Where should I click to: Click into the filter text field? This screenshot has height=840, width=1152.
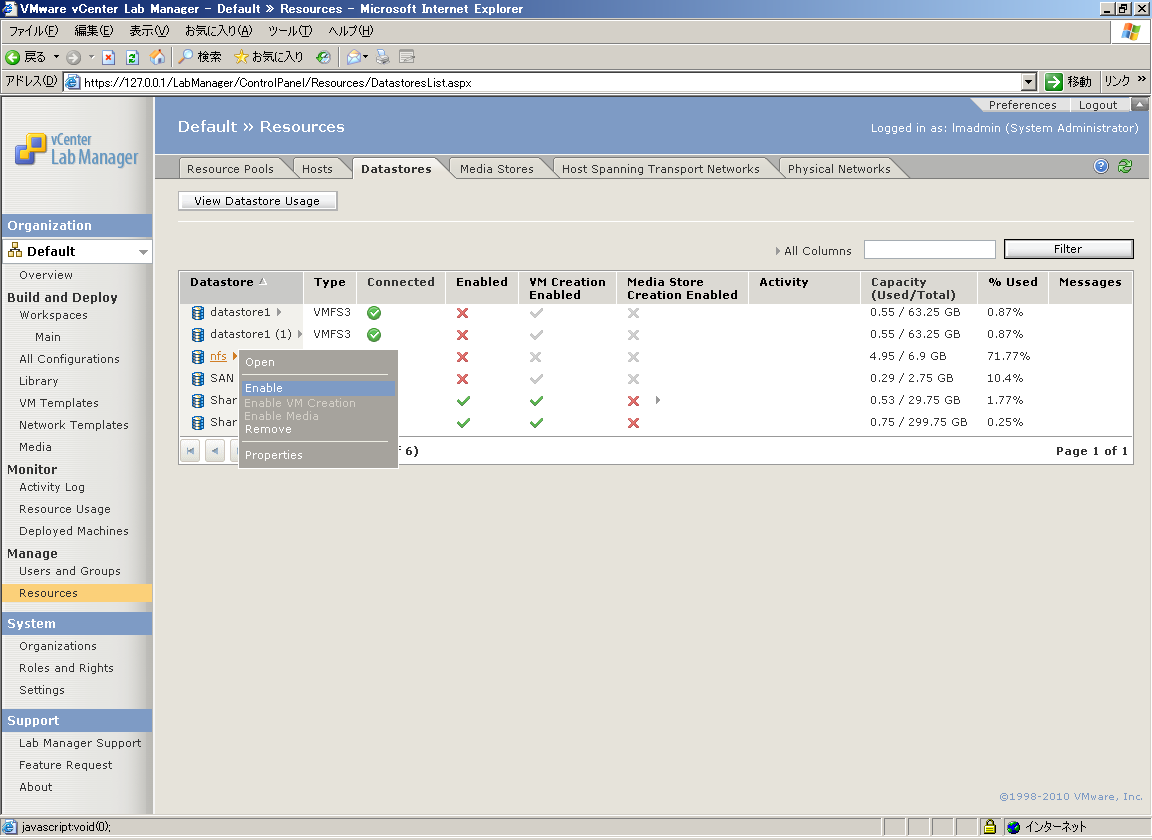click(x=929, y=249)
